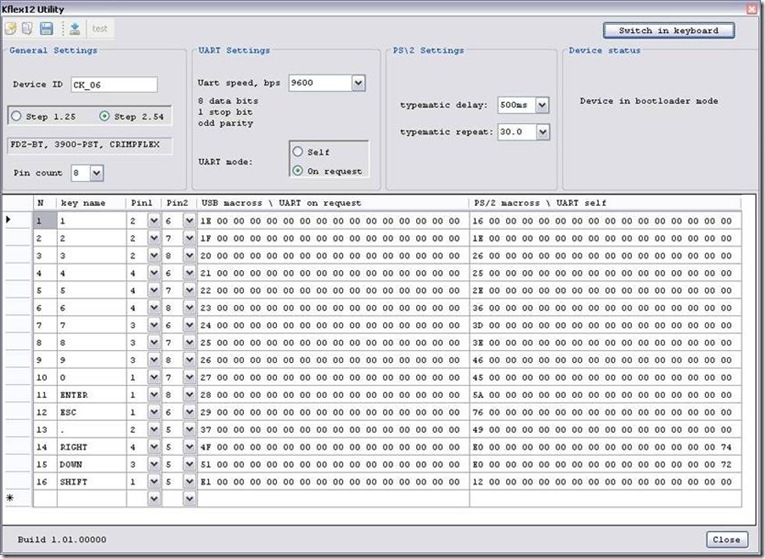The height and width of the screenshot is (559, 765).
Task: Click the PS/2 macro cell ending with 74
Action: coord(605,447)
